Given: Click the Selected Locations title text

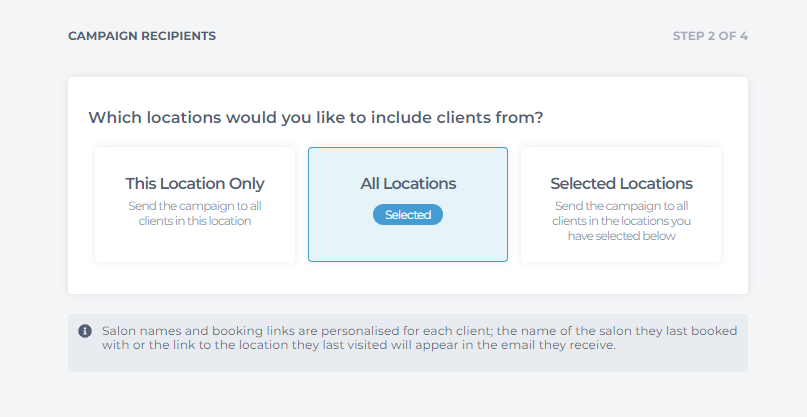Looking at the screenshot, I should click(621, 183).
